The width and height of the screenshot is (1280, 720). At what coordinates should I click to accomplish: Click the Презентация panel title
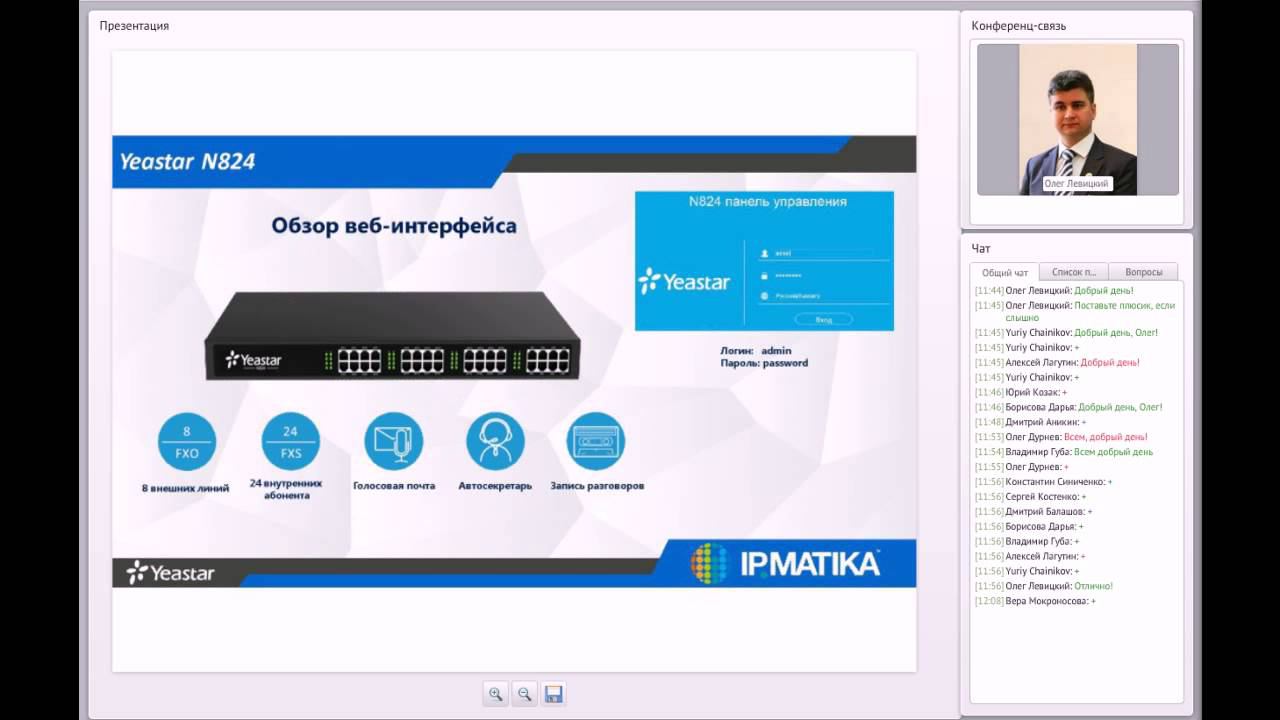[x=134, y=26]
